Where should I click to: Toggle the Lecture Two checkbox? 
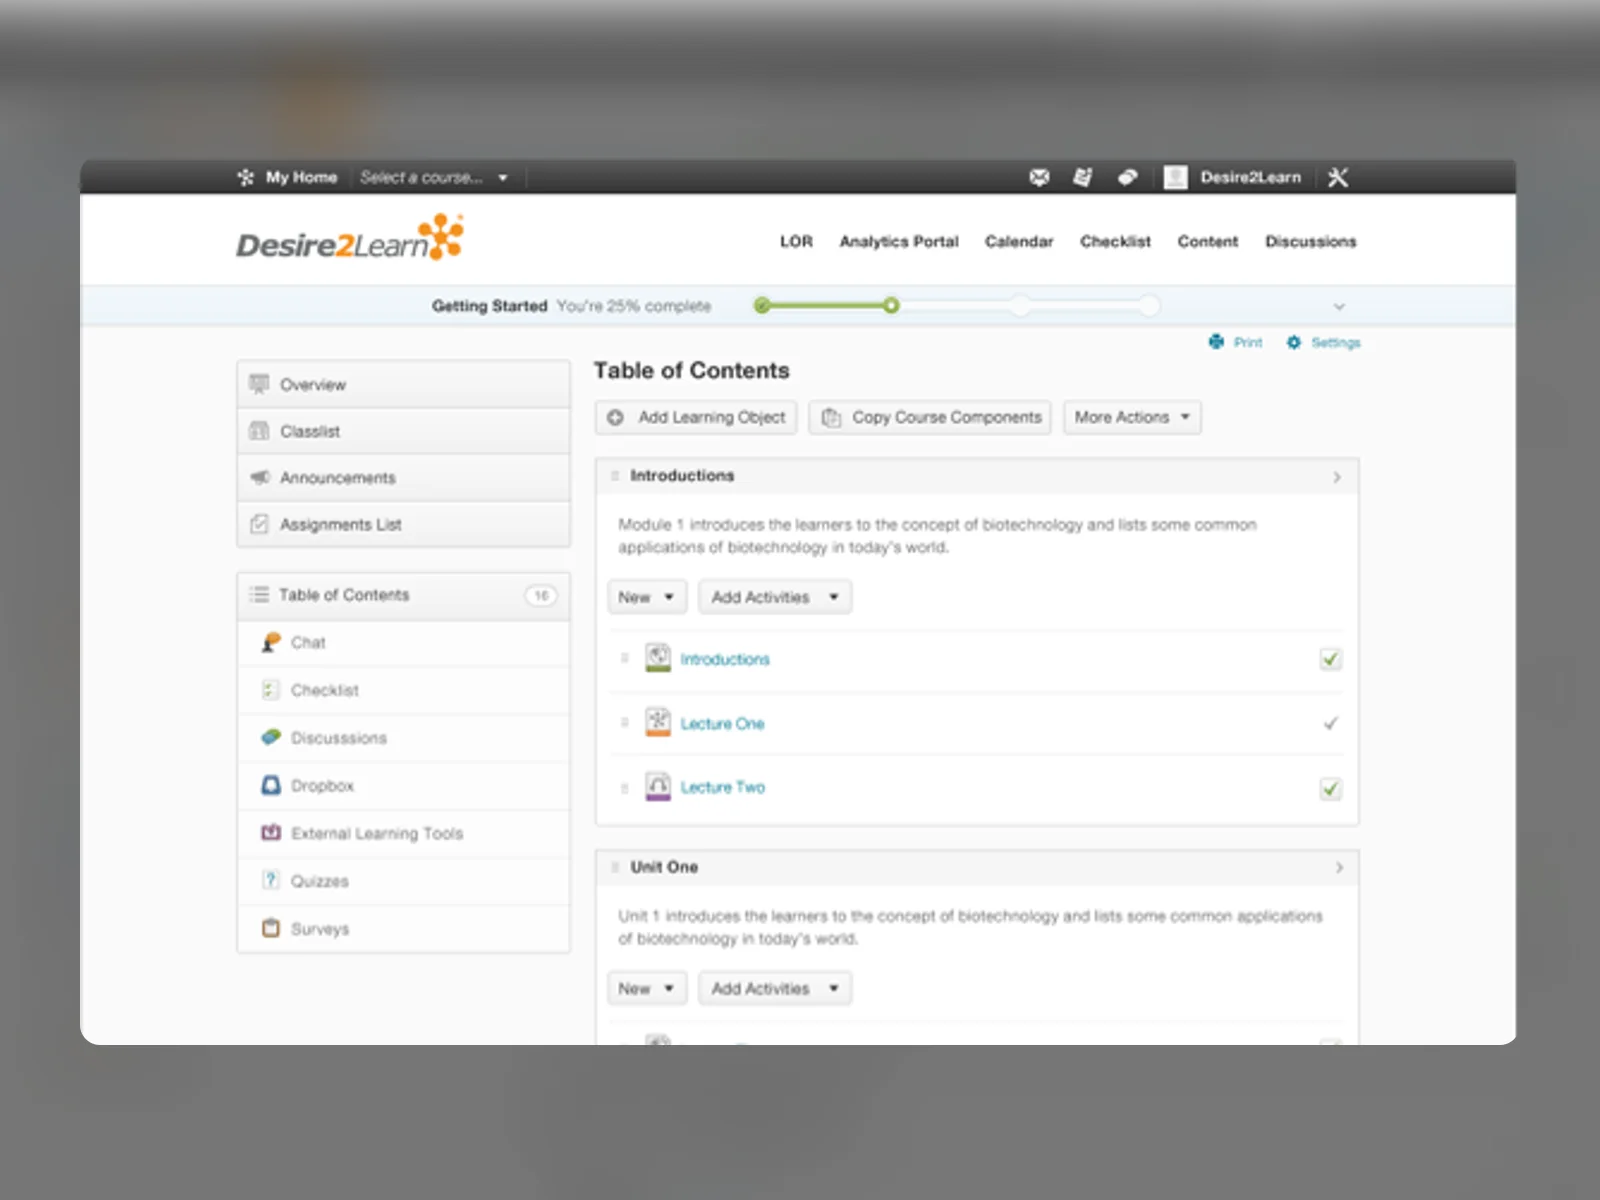coord(1330,789)
